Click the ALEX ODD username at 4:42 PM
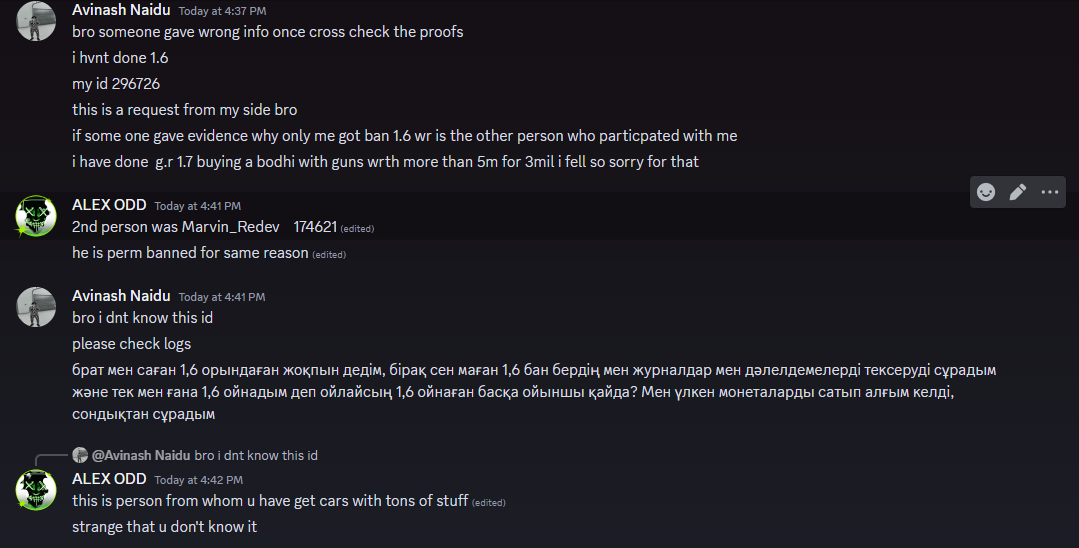Image resolution: width=1079 pixels, height=548 pixels. pos(109,479)
